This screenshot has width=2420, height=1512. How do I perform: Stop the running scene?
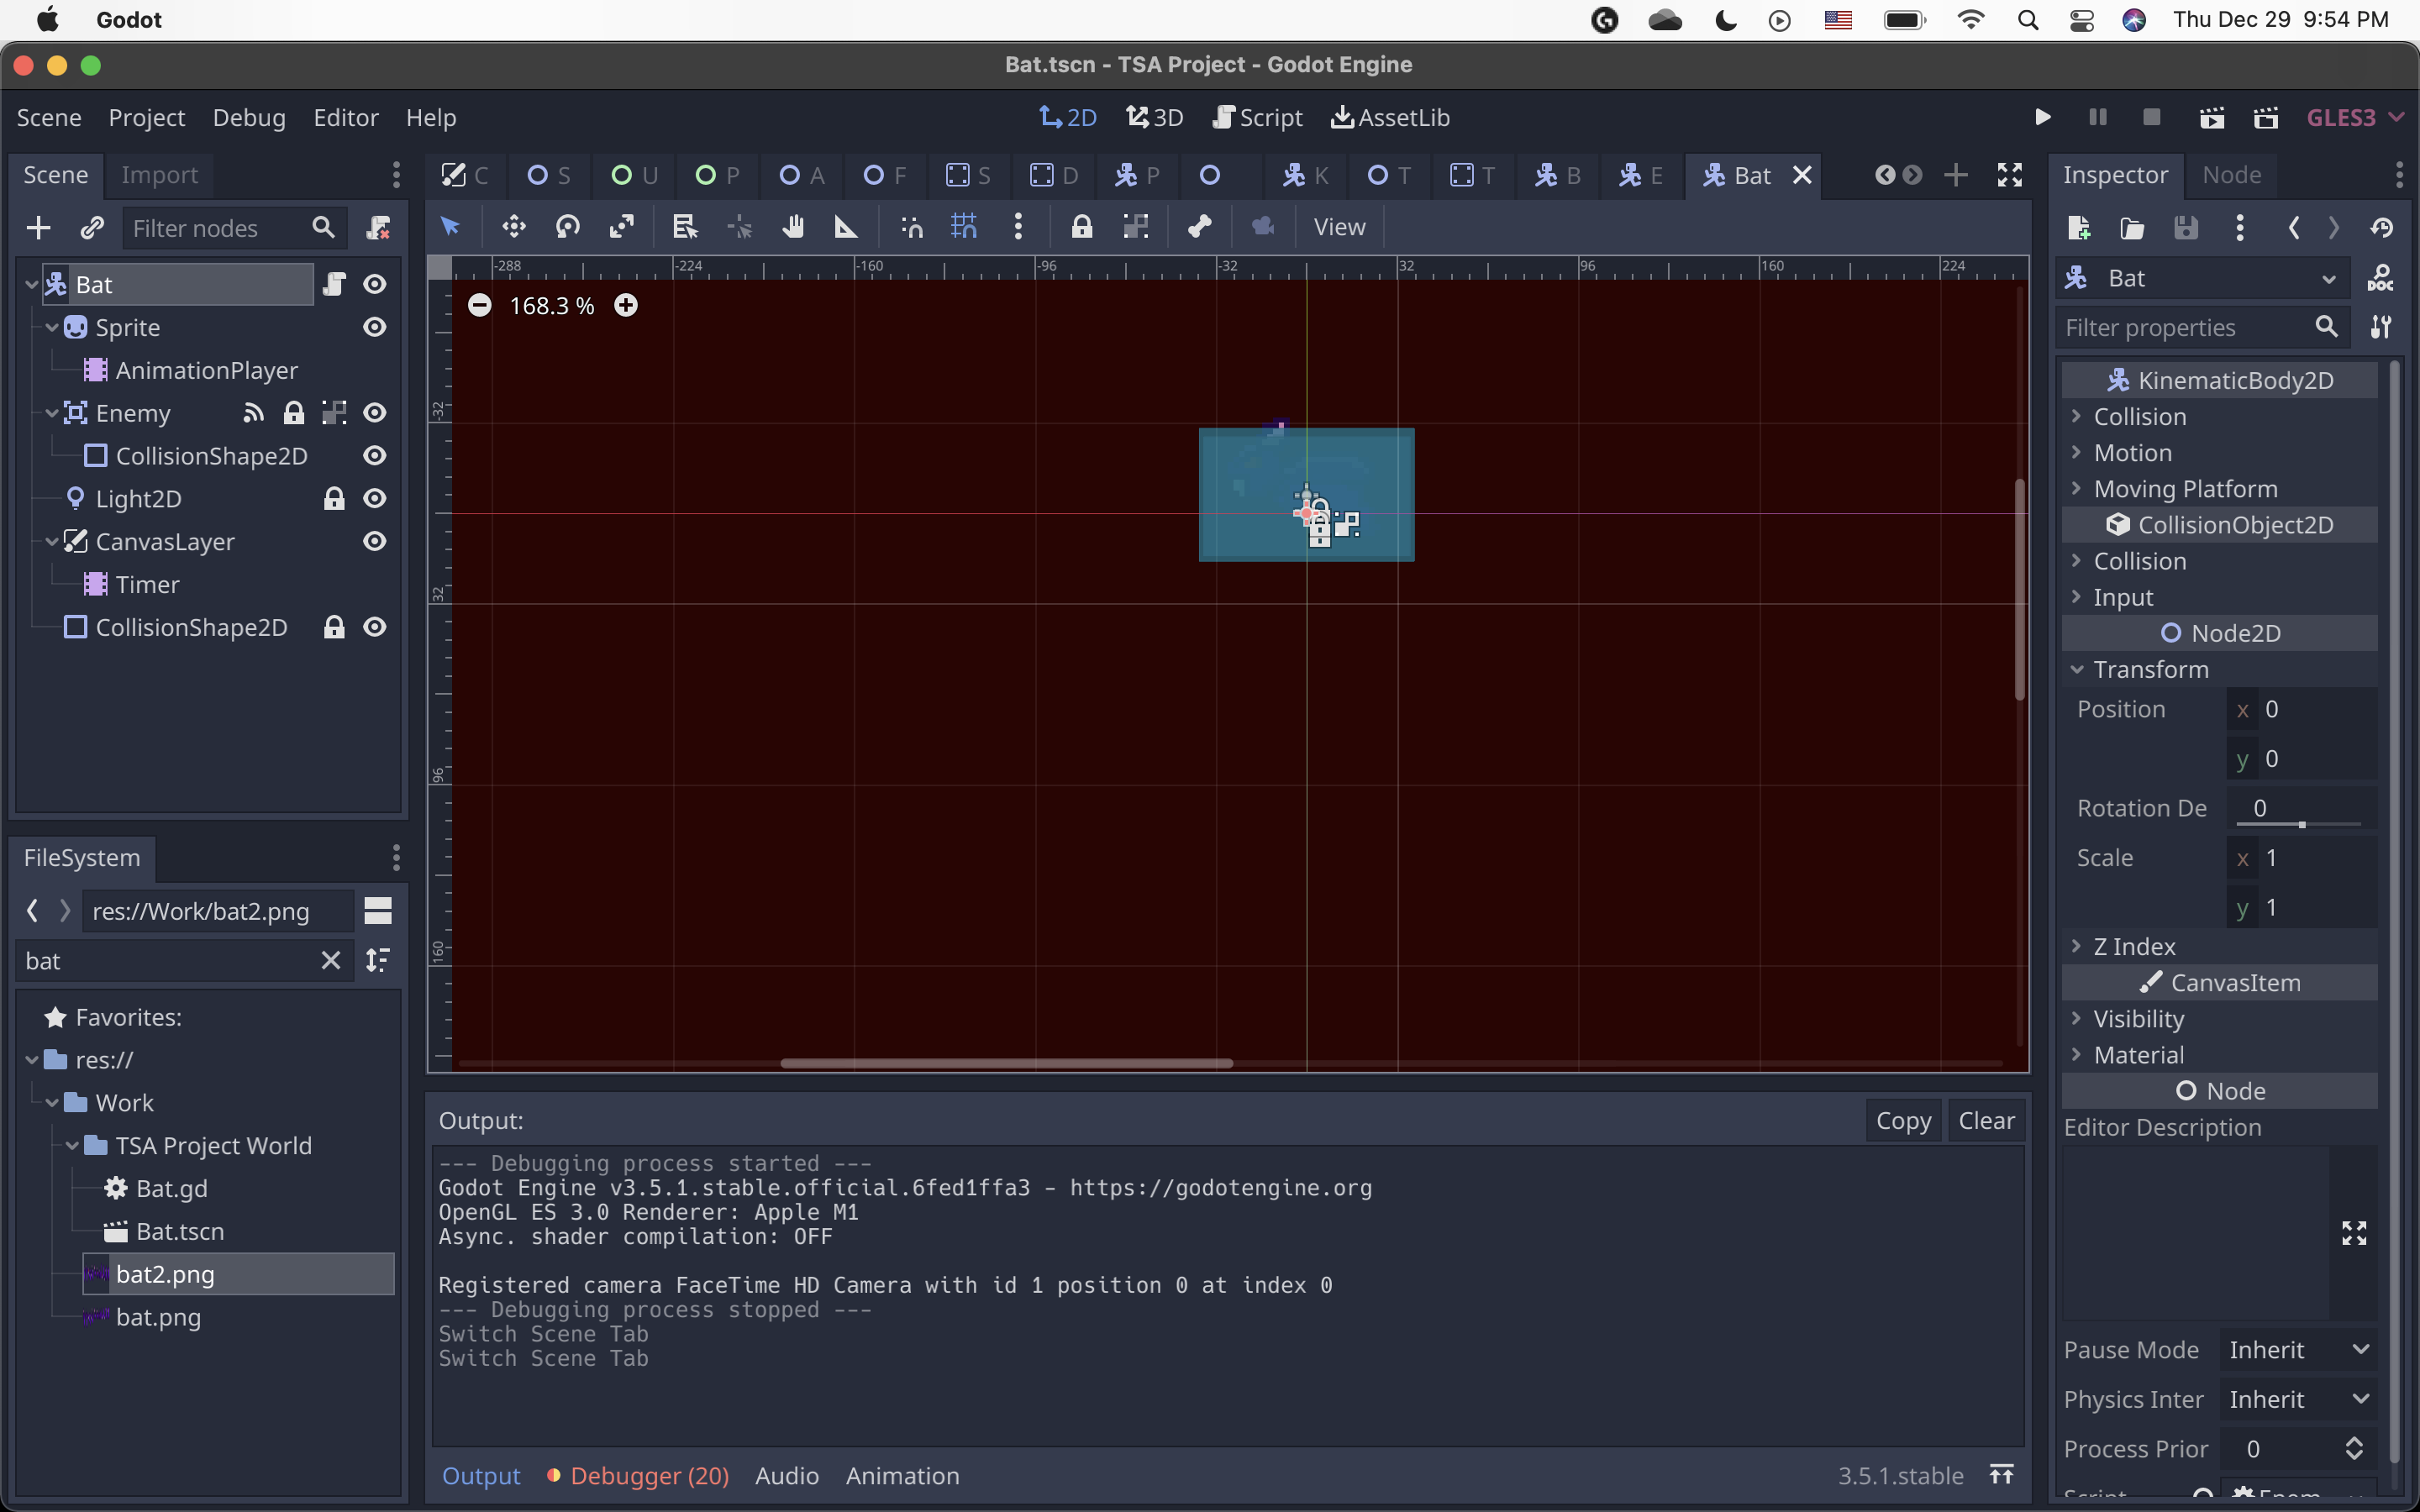click(2152, 117)
